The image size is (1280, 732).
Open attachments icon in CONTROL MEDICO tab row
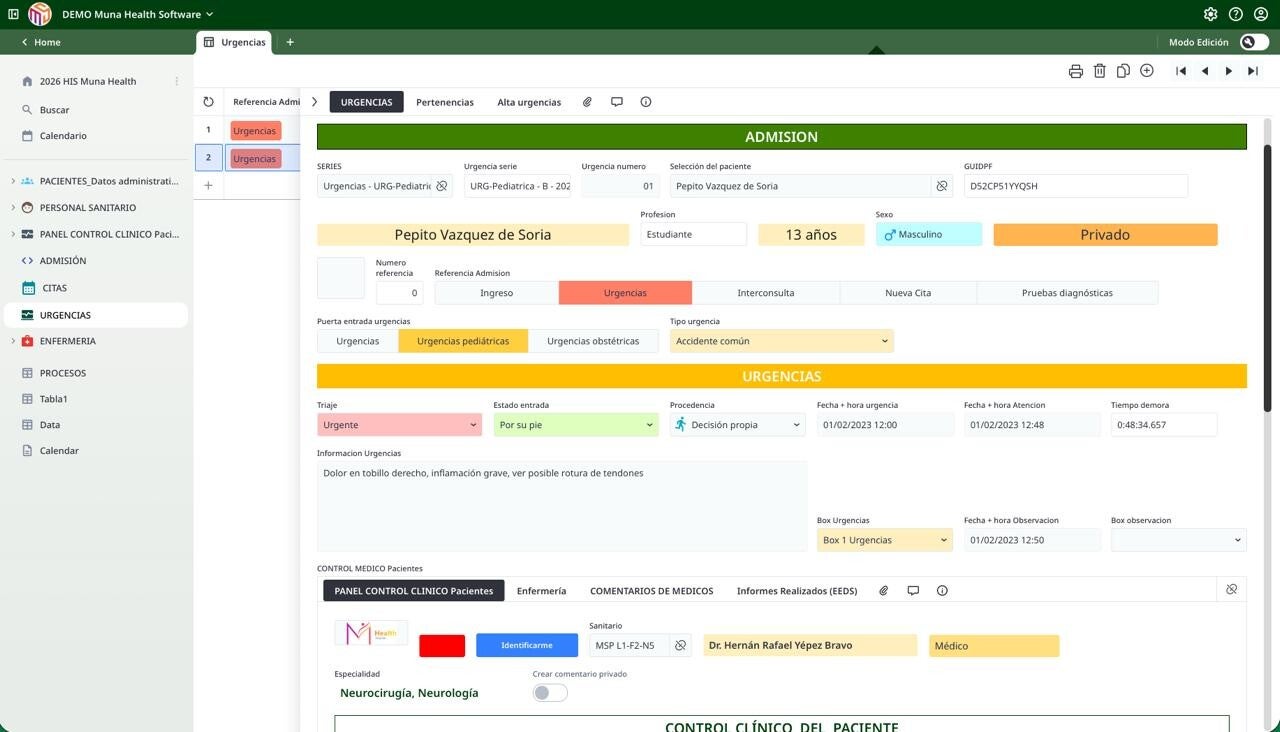(884, 591)
